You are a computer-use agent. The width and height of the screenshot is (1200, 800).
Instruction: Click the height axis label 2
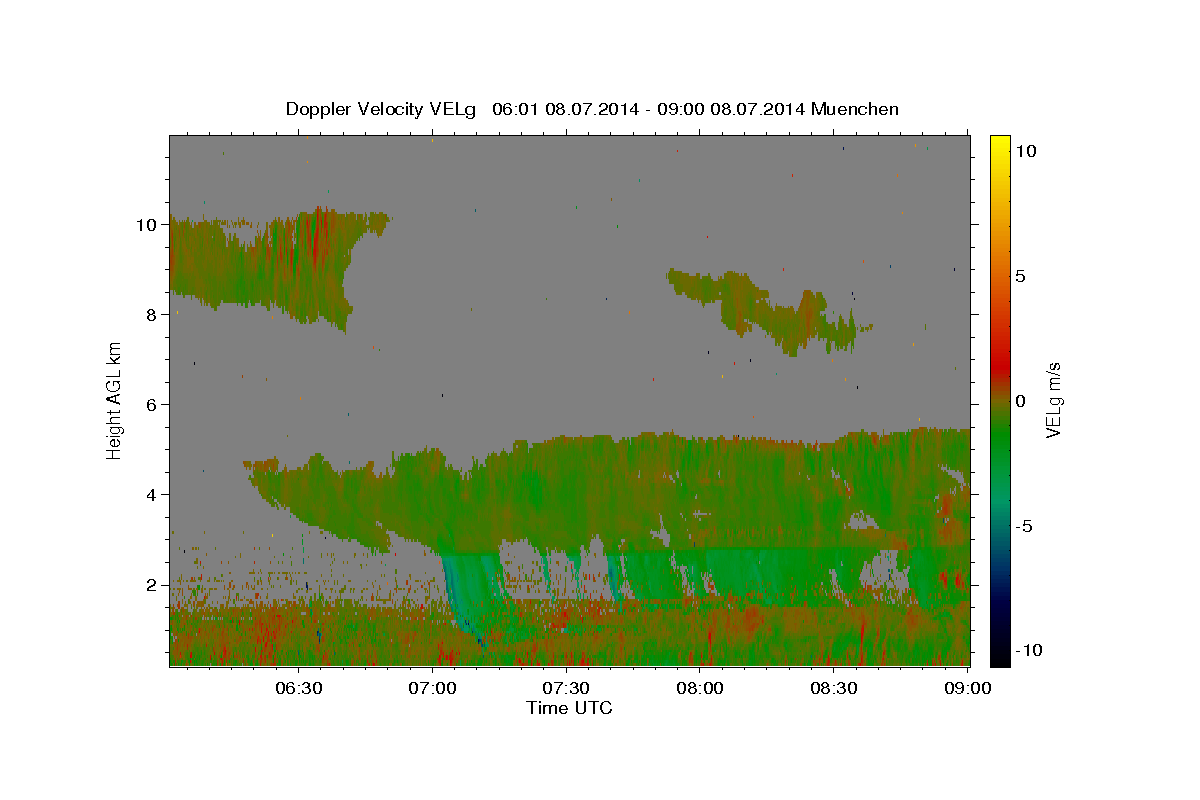coord(152,585)
